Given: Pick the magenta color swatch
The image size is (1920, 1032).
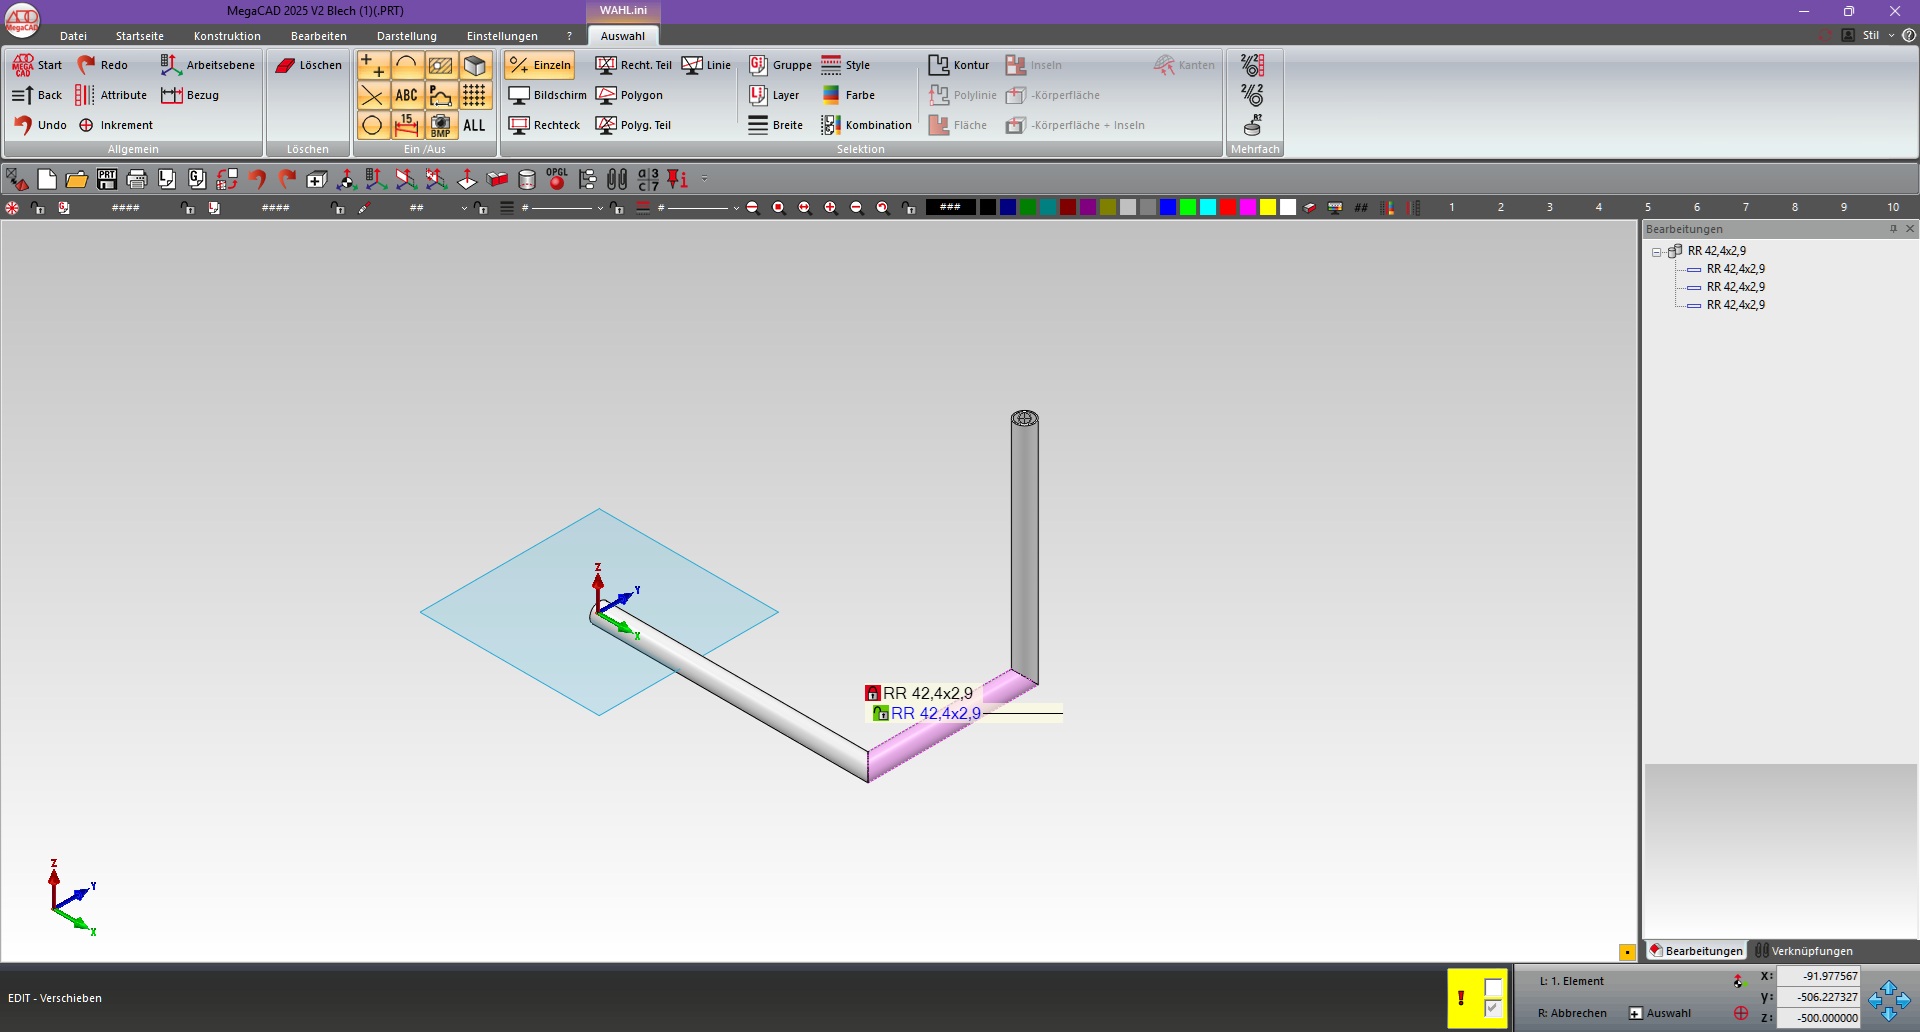Looking at the screenshot, I should coord(1248,207).
